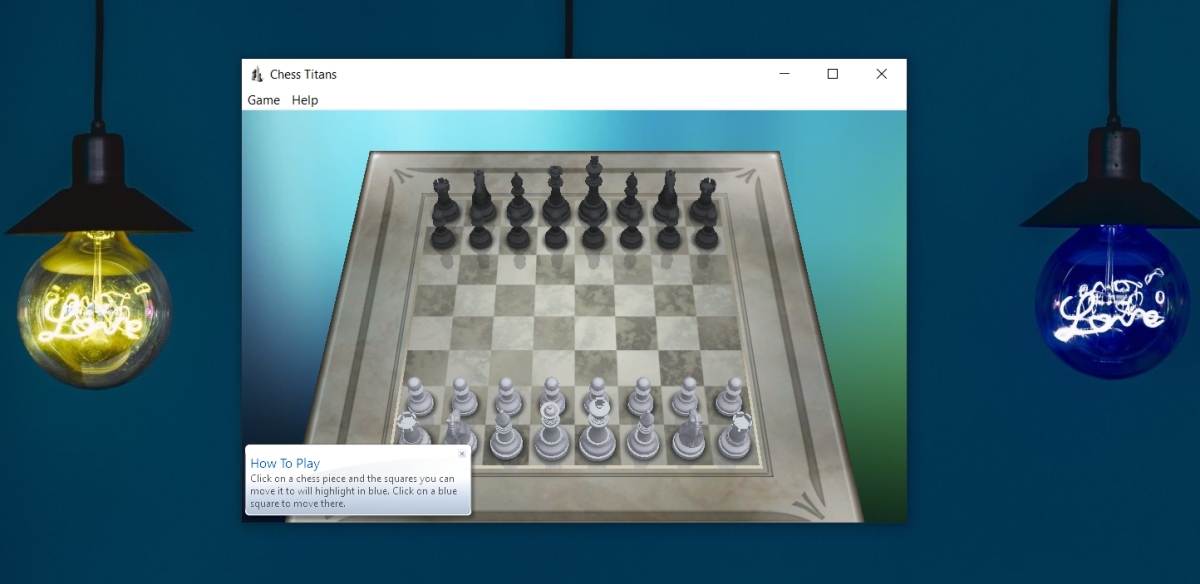
Task: Click the black pawn on the f-file
Action: [631, 231]
